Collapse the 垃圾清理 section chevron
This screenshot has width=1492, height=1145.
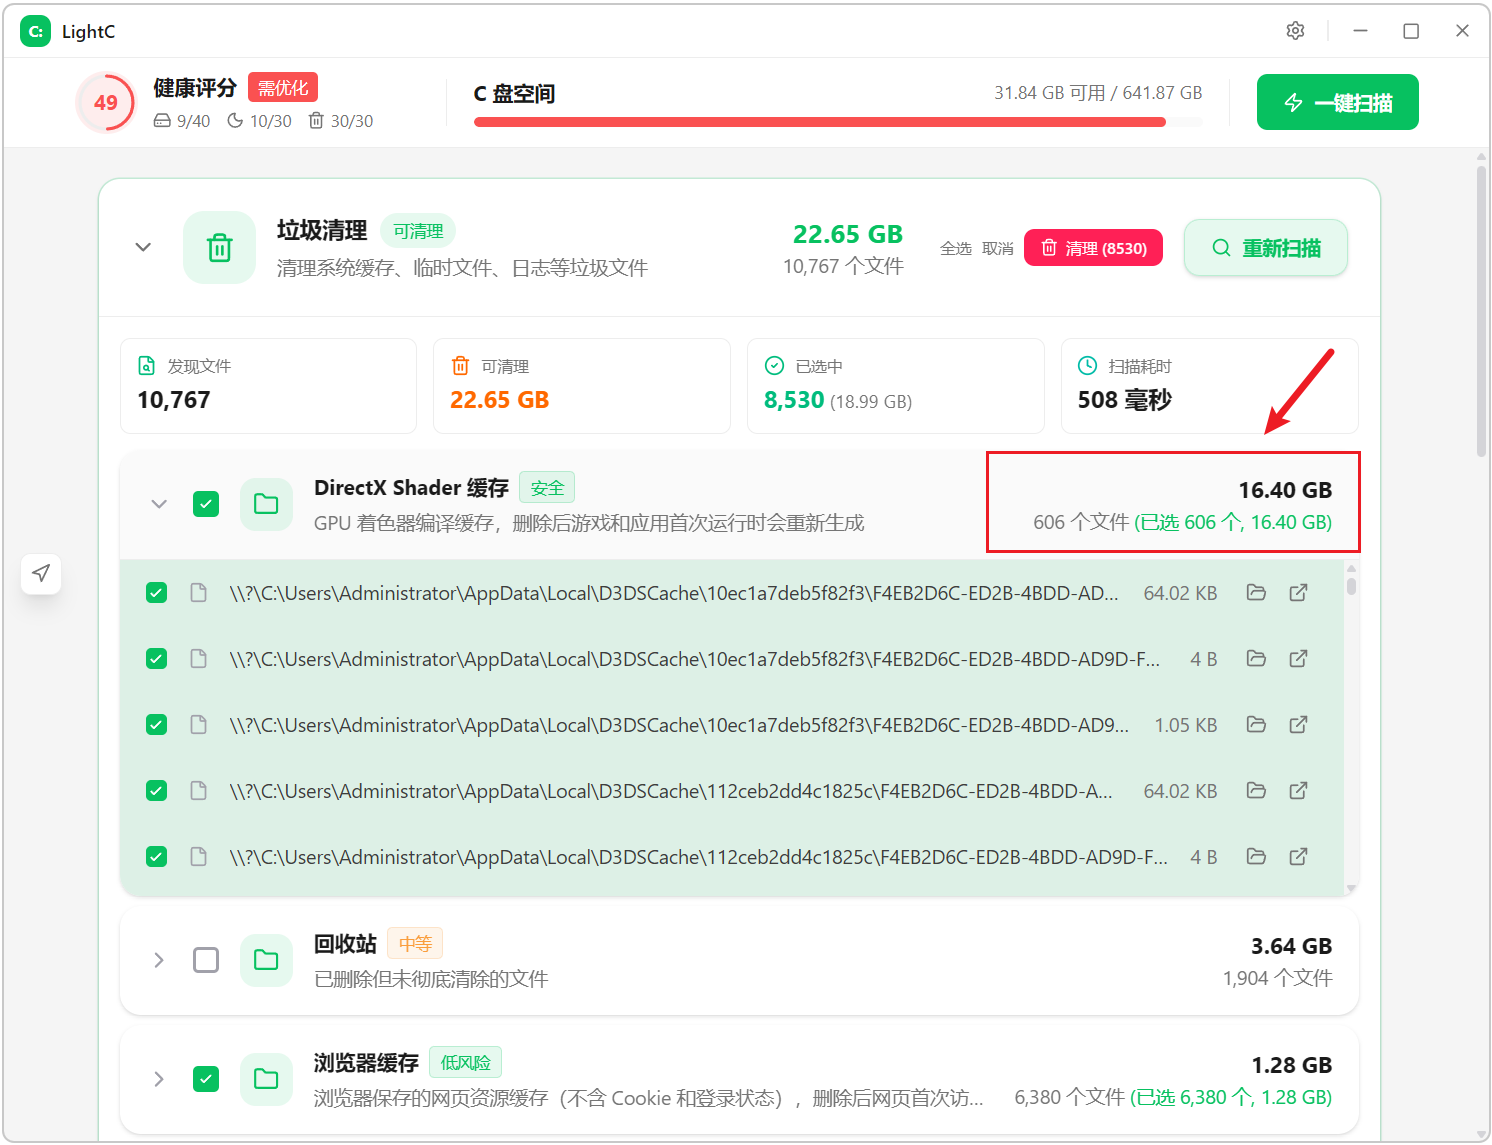click(143, 247)
